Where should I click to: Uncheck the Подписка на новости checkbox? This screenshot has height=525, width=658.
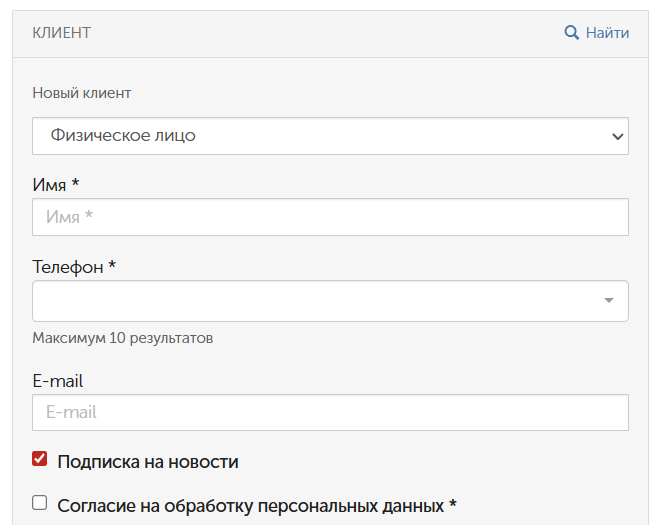pyautogui.click(x=39, y=459)
